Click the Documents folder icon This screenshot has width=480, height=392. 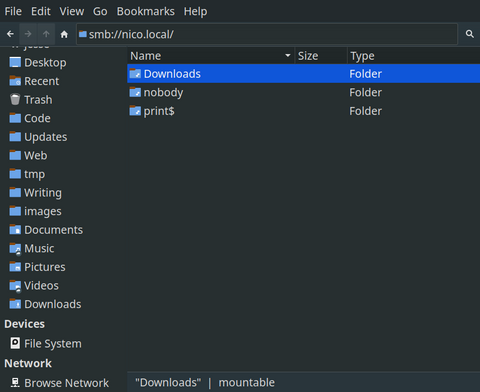[x=15, y=230]
